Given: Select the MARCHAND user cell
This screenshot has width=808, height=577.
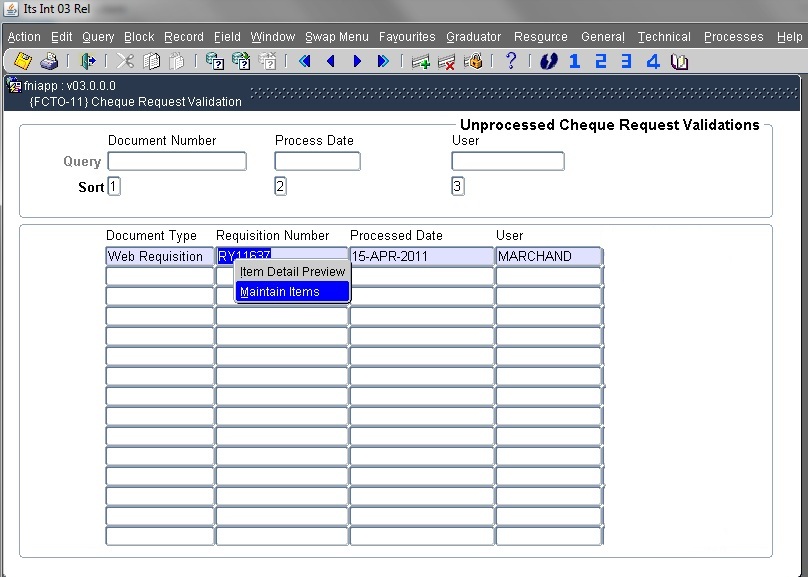Looking at the screenshot, I should pyautogui.click(x=548, y=256).
